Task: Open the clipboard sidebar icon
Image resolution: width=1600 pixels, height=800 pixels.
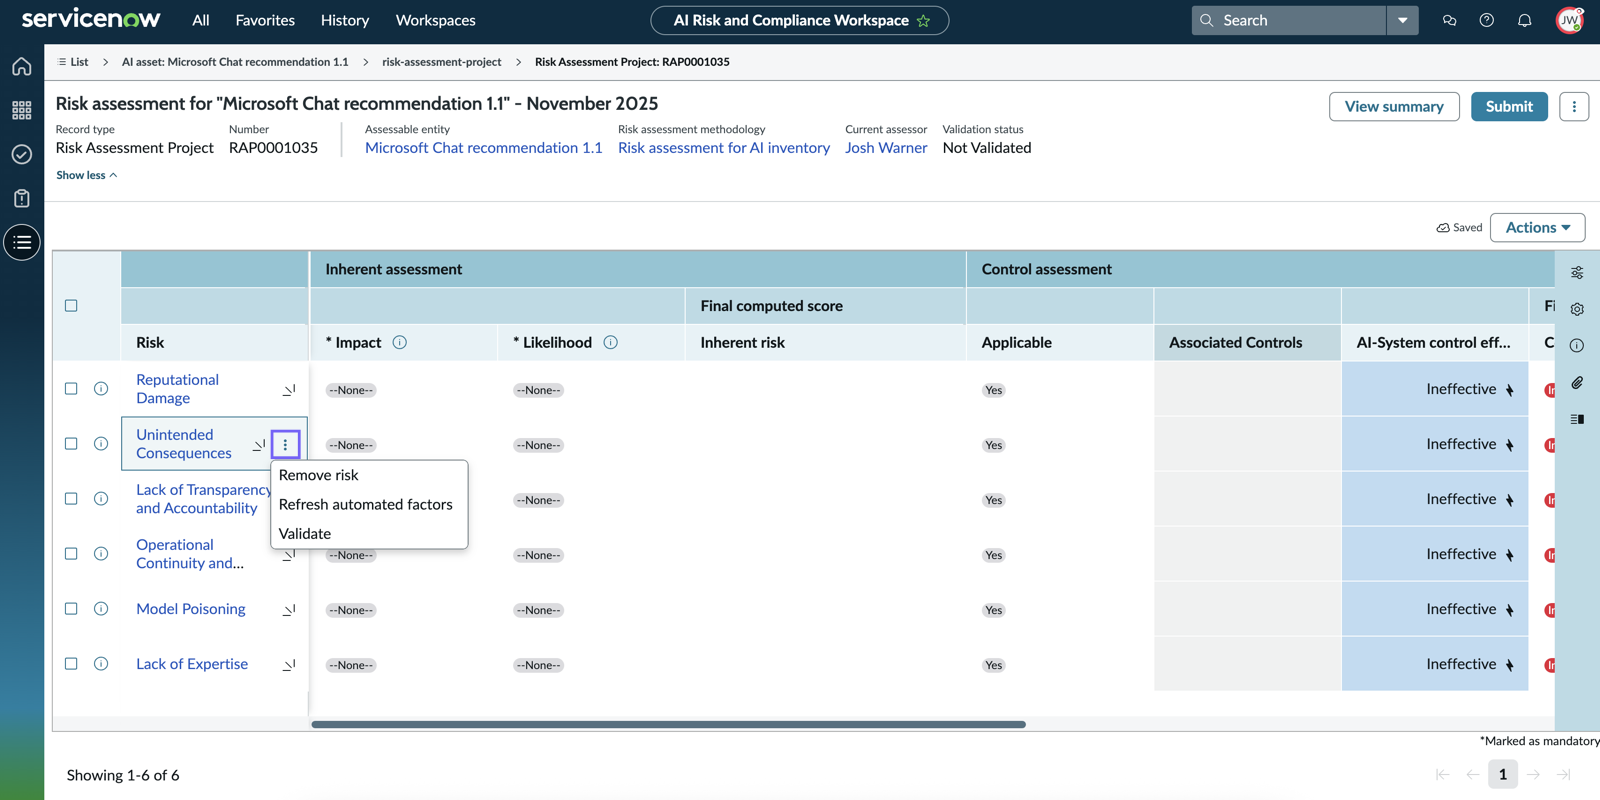Action: 22,198
